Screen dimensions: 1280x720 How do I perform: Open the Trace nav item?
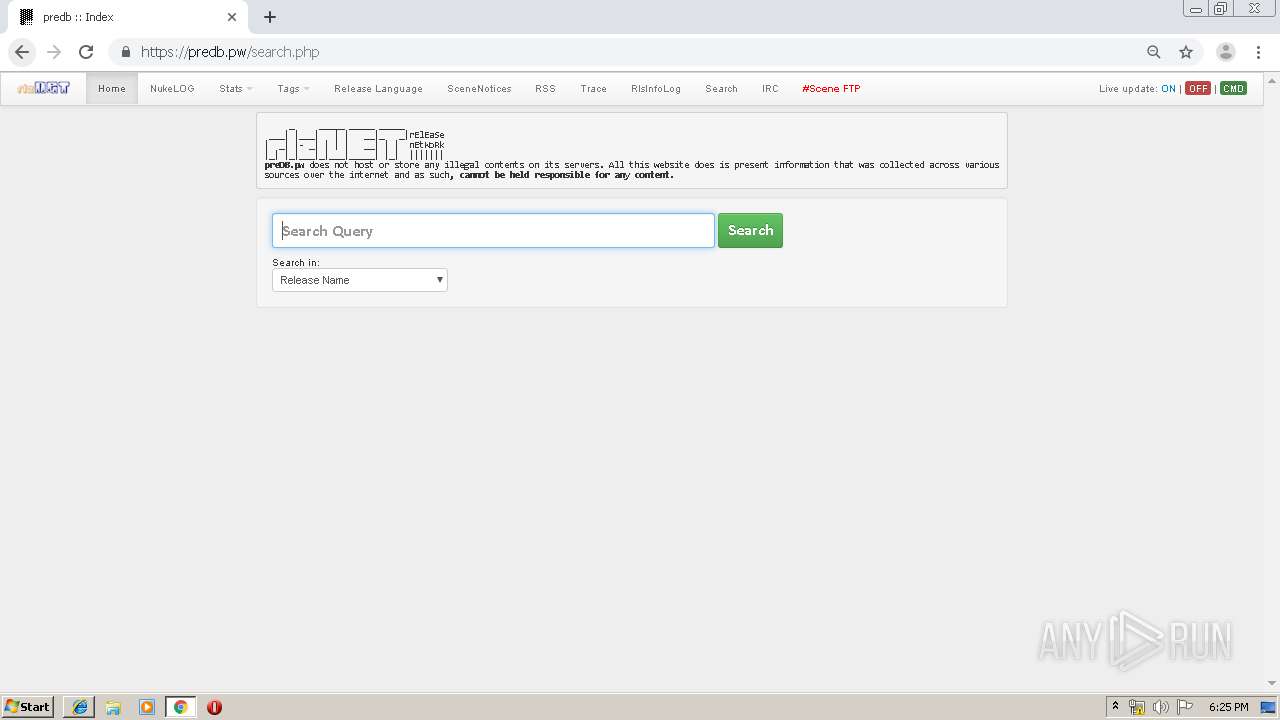(x=593, y=89)
